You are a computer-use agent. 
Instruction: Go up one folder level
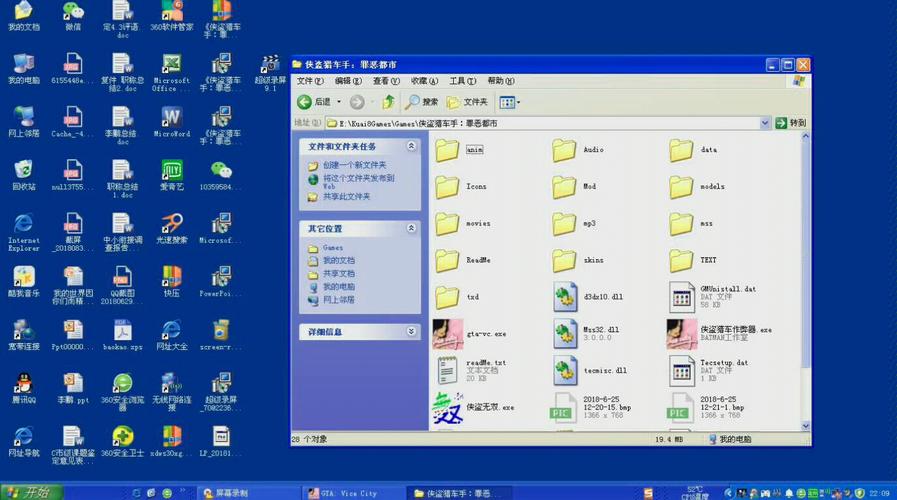(388, 102)
